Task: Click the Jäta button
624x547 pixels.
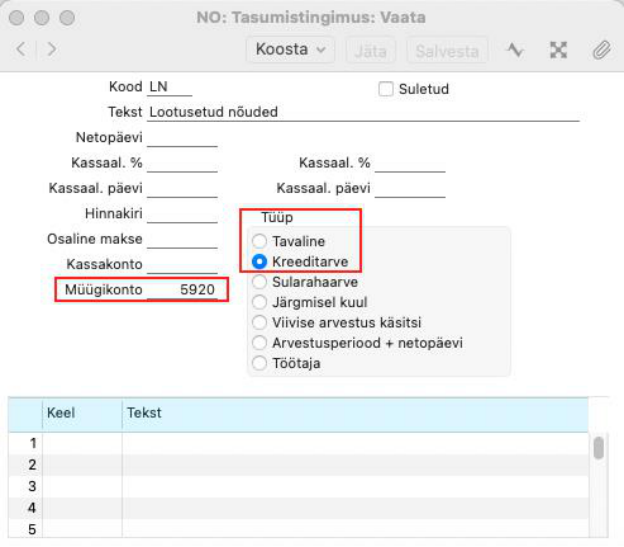Action: [370, 51]
